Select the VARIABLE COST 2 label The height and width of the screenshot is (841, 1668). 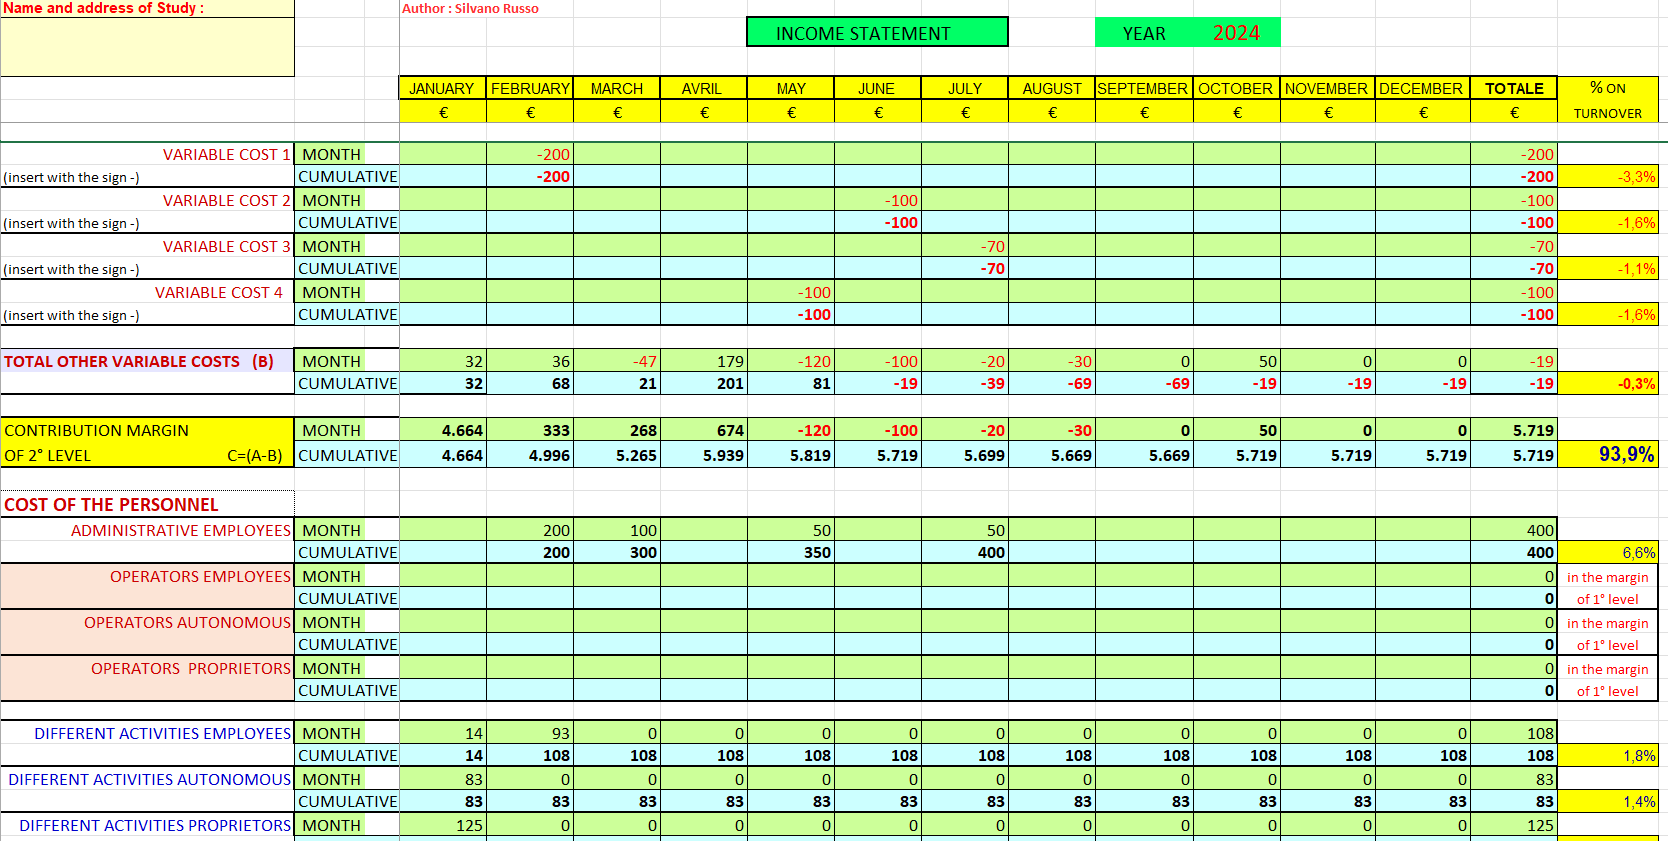pos(227,200)
